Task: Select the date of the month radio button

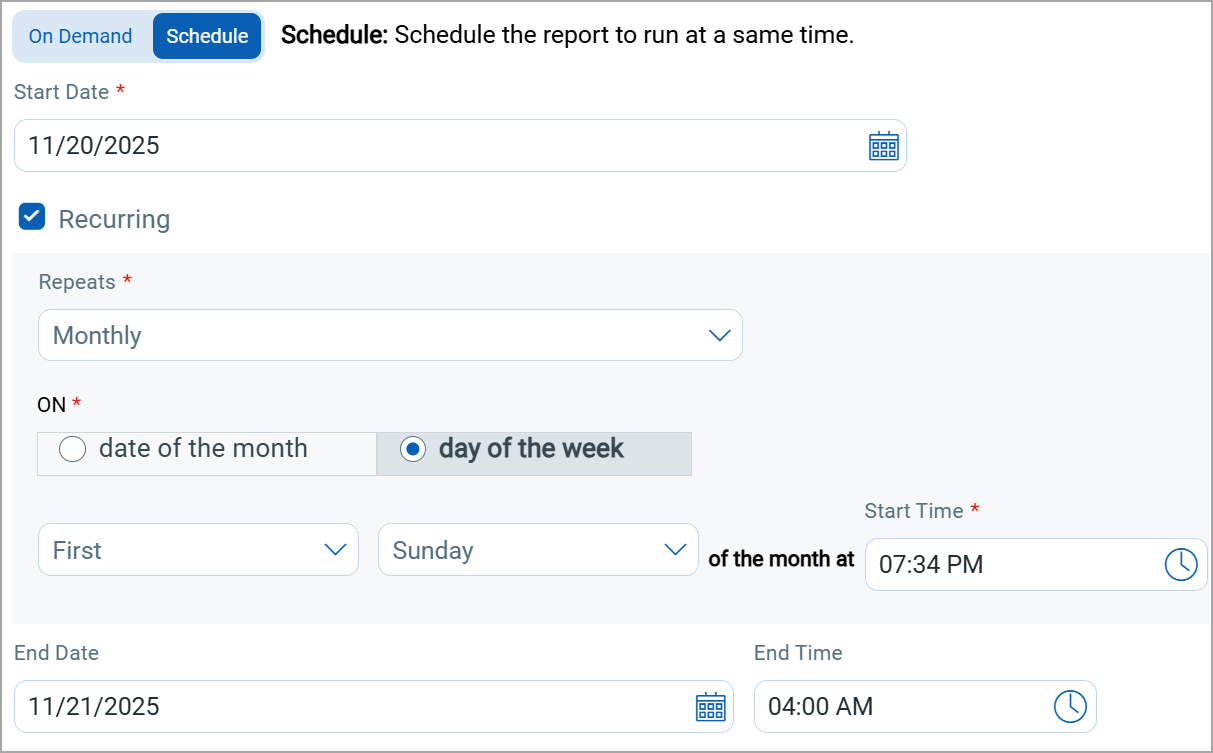Action: click(73, 450)
